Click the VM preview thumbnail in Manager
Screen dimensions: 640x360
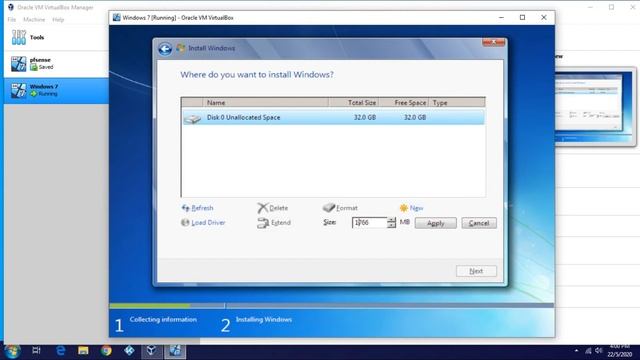595,107
